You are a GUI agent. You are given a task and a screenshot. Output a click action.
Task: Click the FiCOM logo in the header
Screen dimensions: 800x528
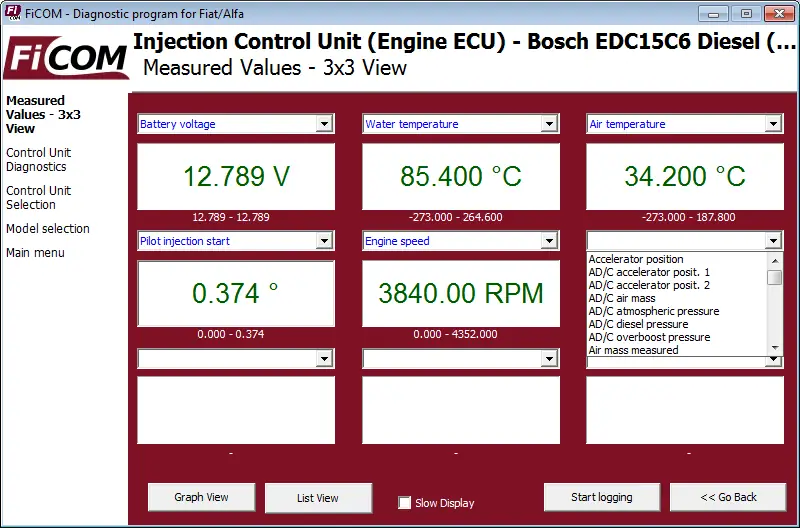[65, 58]
